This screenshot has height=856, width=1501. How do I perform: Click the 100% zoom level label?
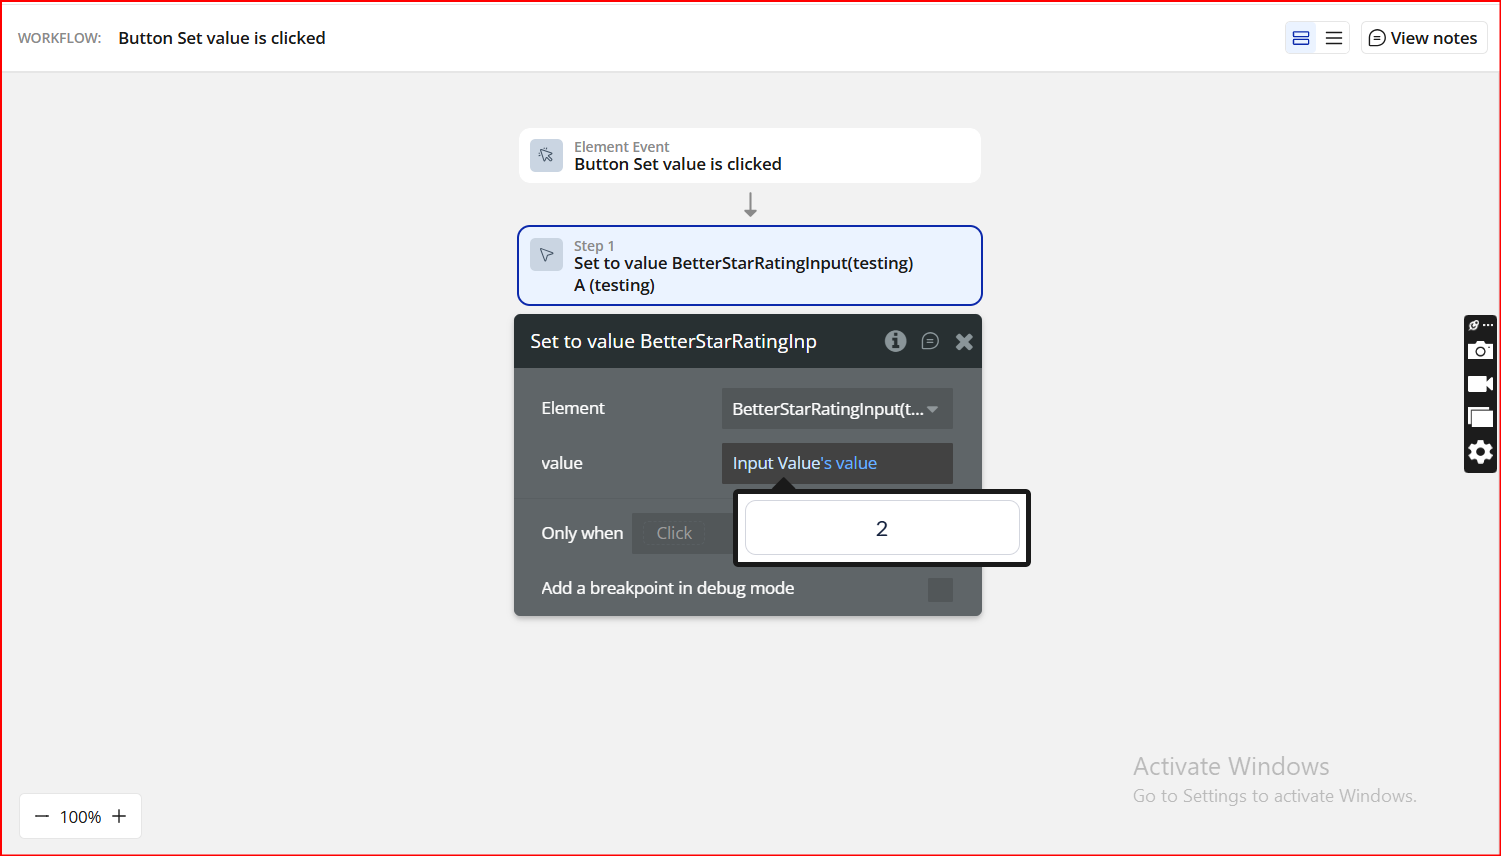pos(81,817)
